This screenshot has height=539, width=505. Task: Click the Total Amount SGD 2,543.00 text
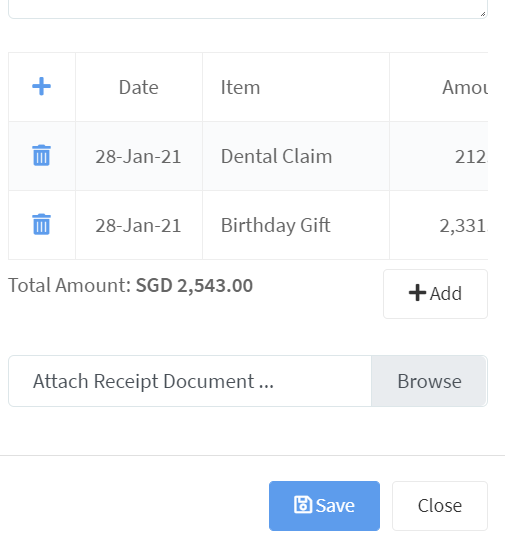130,285
